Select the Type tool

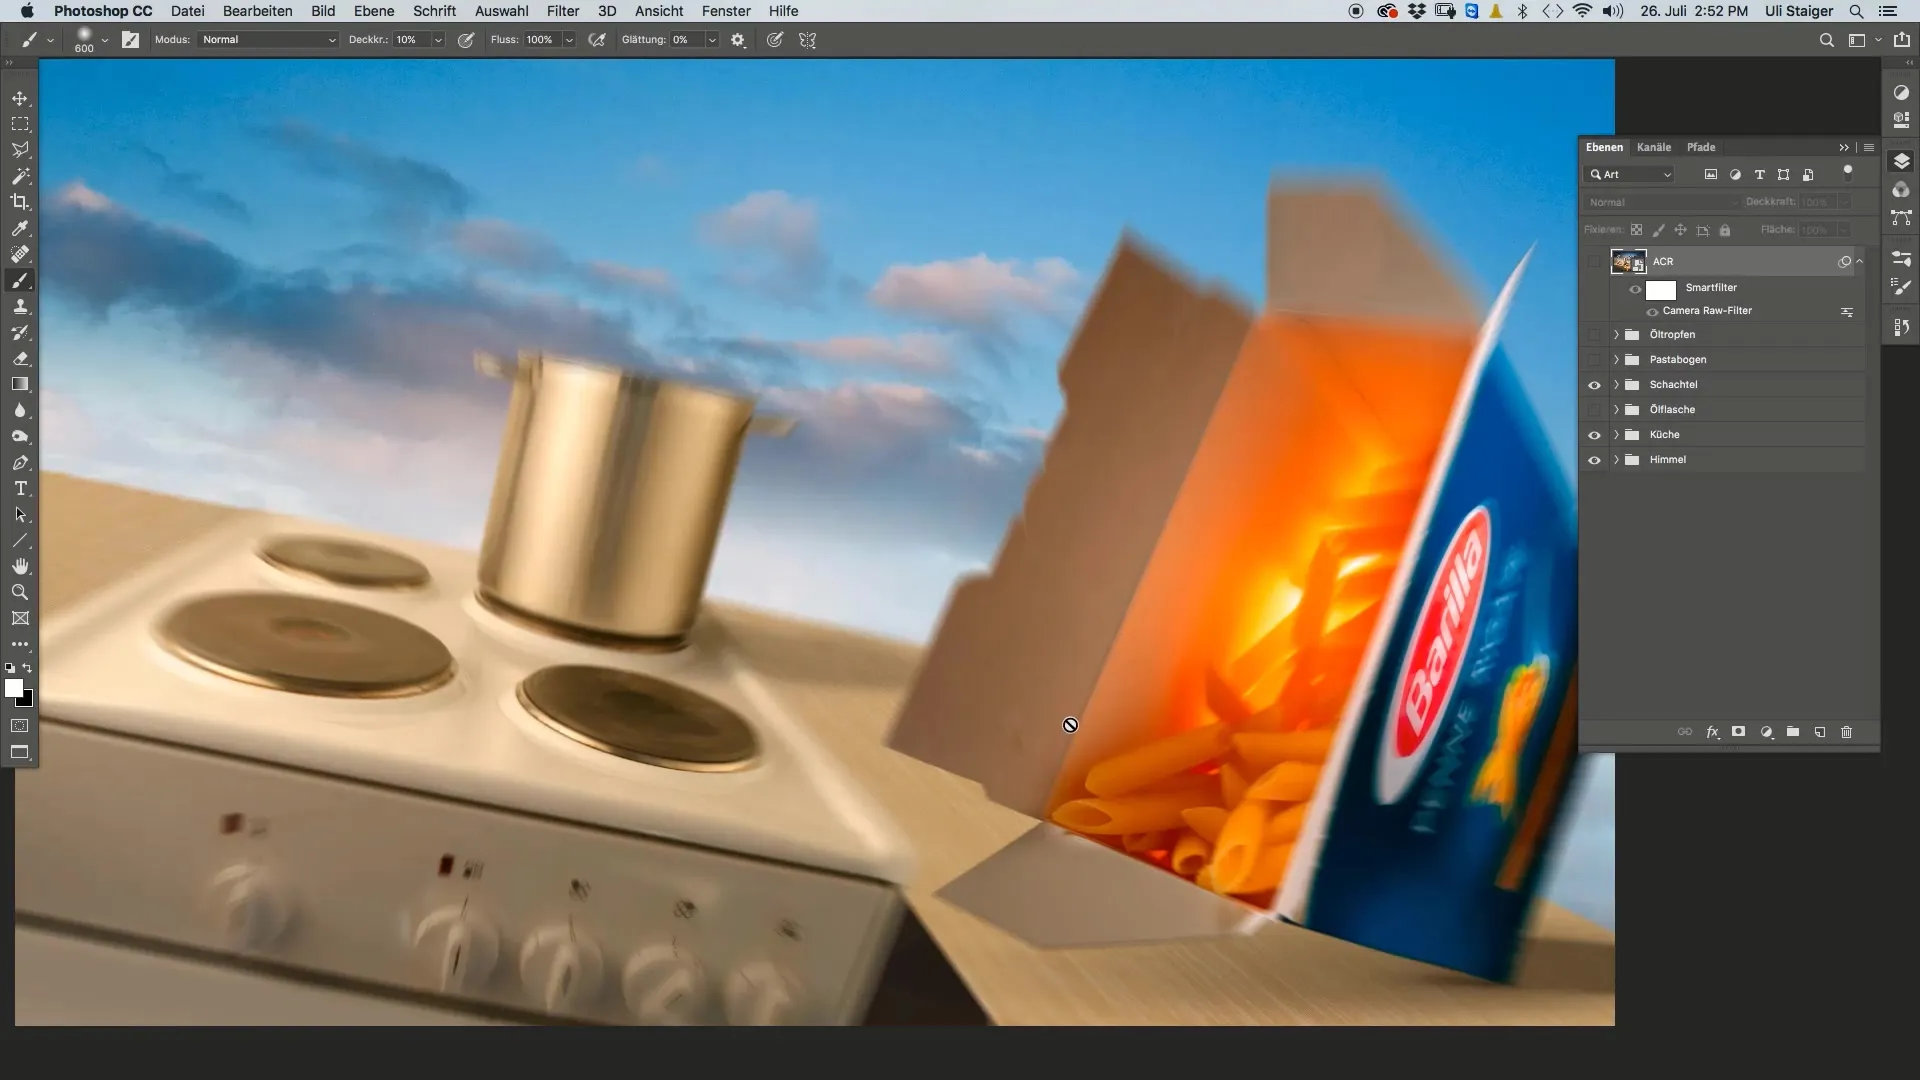(20, 488)
